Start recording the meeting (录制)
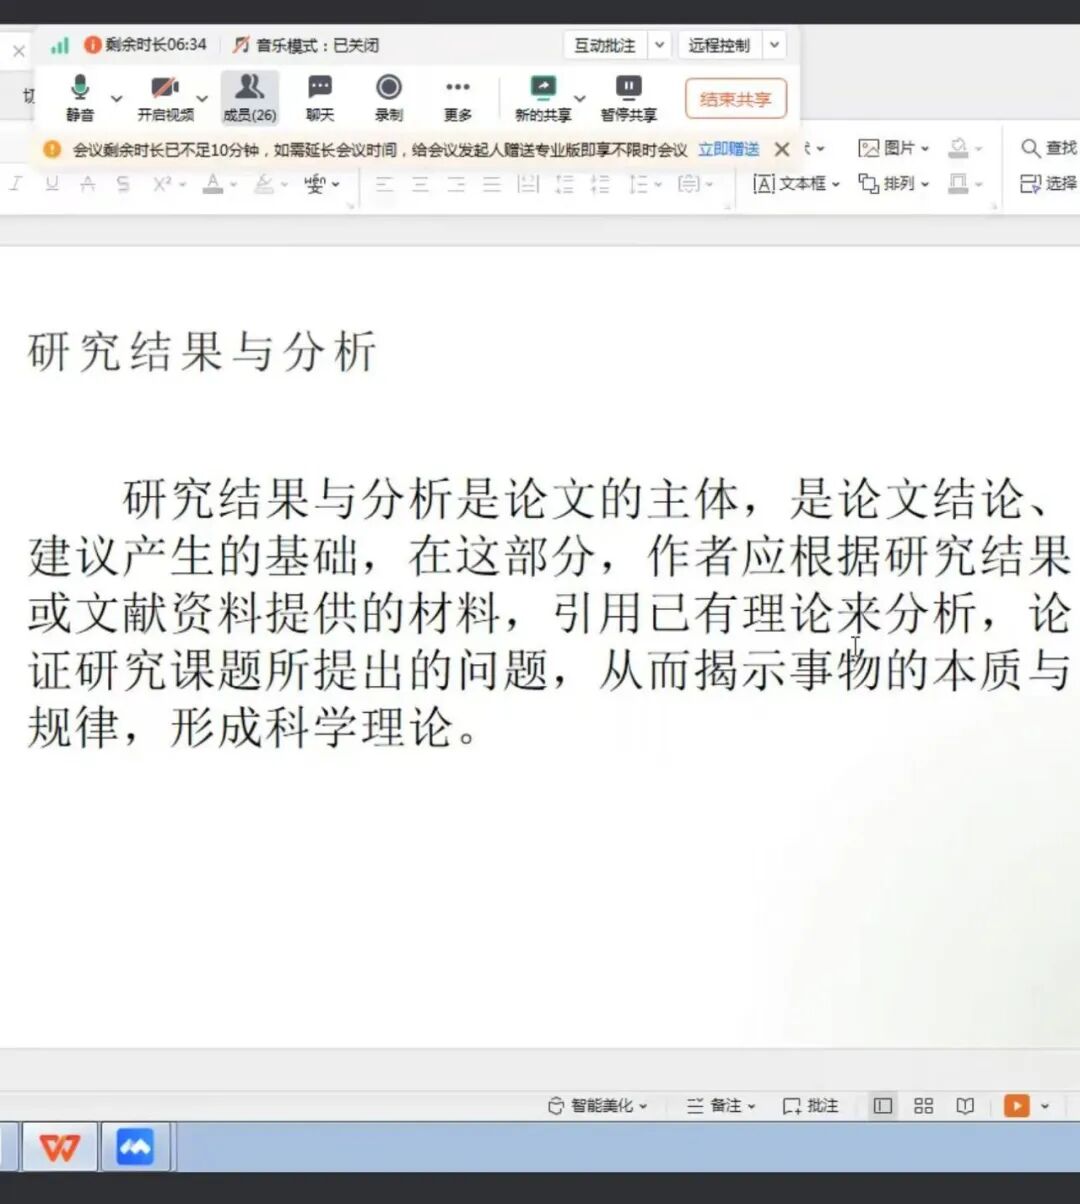Screen dimensions: 1080x1204 coord(389,97)
